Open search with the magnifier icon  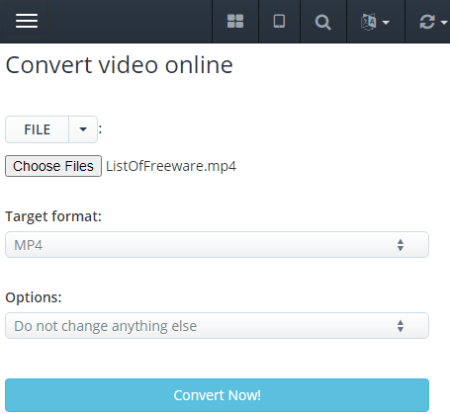[x=323, y=22]
